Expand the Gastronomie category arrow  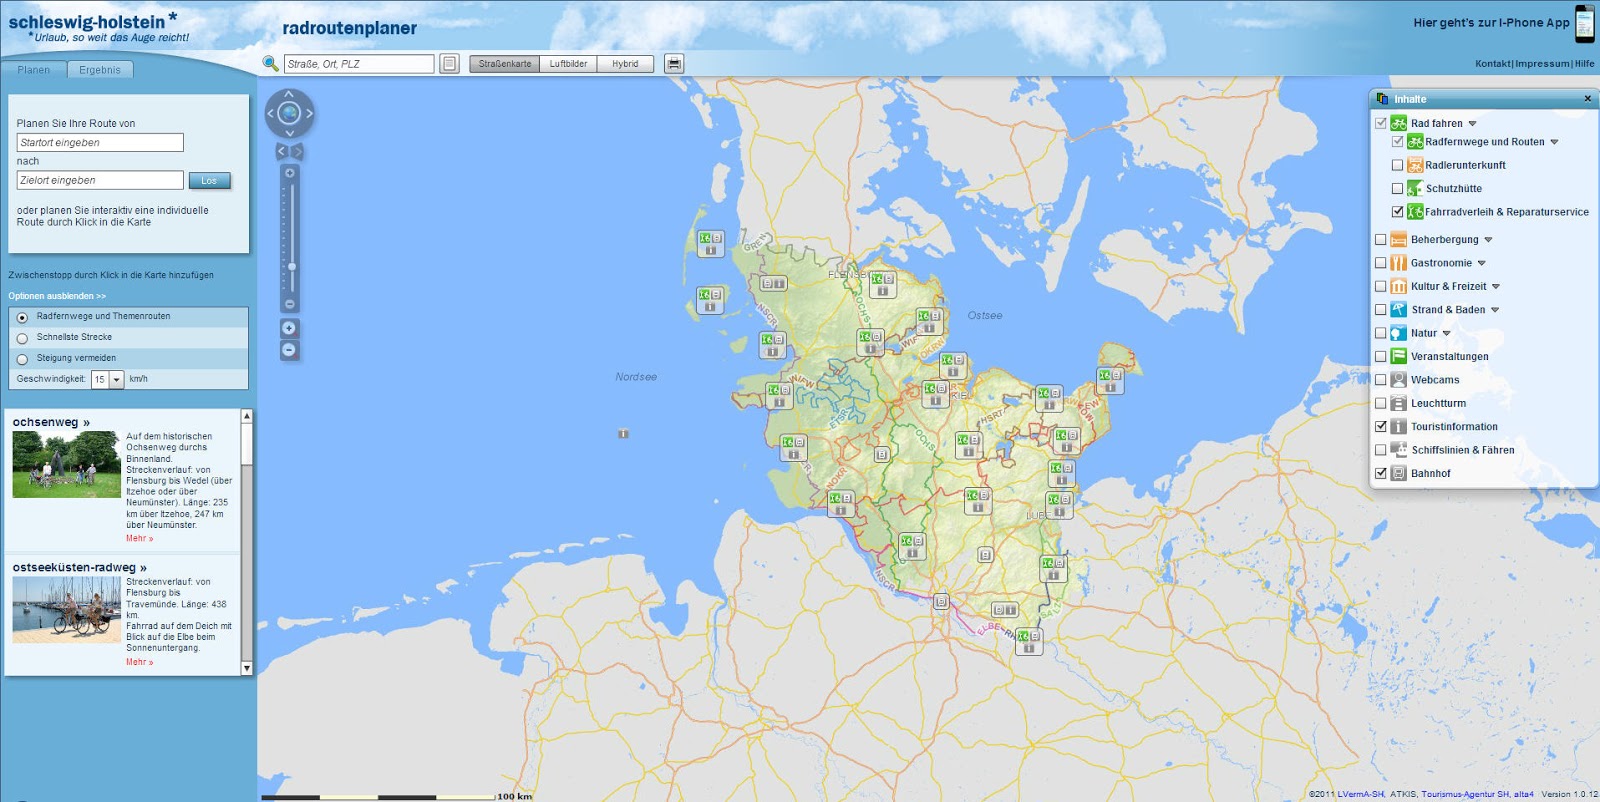click(1481, 263)
